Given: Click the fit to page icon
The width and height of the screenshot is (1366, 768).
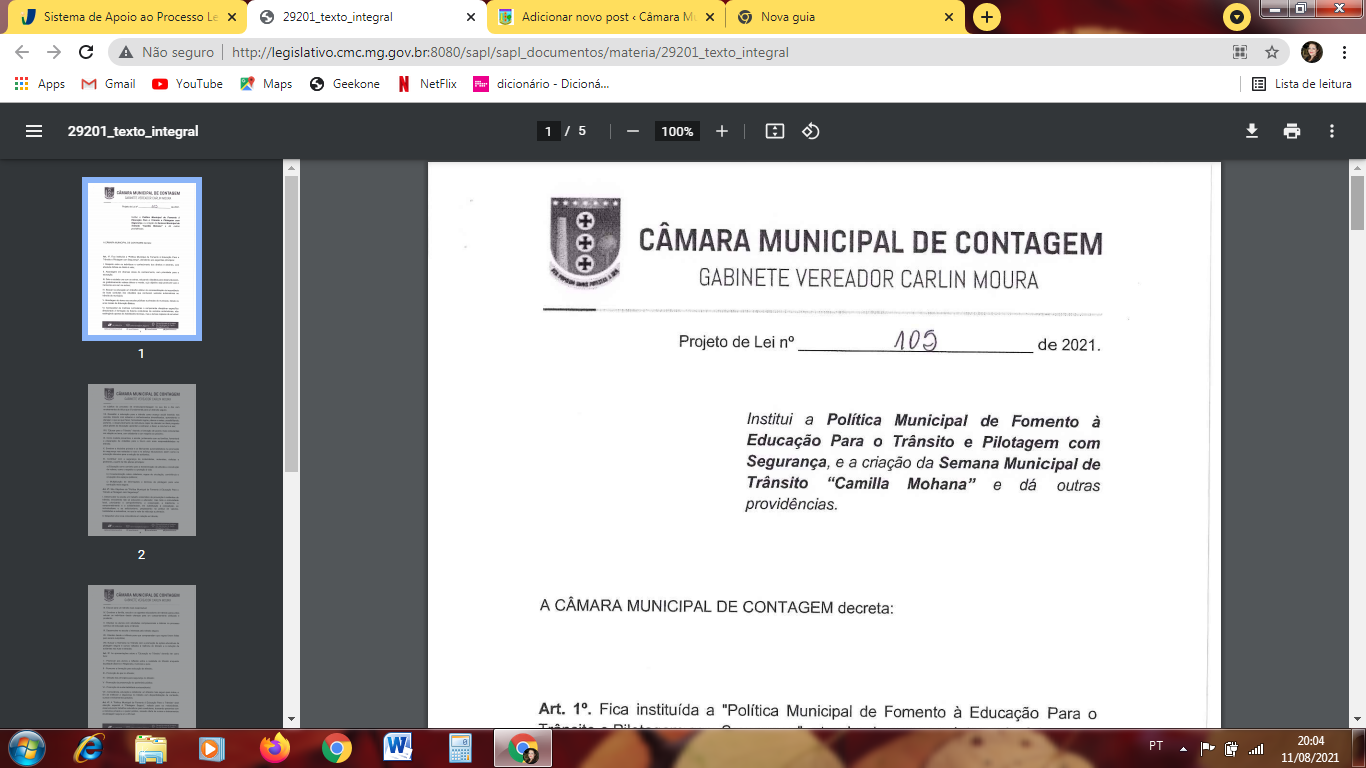Looking at the screenshot, I should tap(774, 131).
